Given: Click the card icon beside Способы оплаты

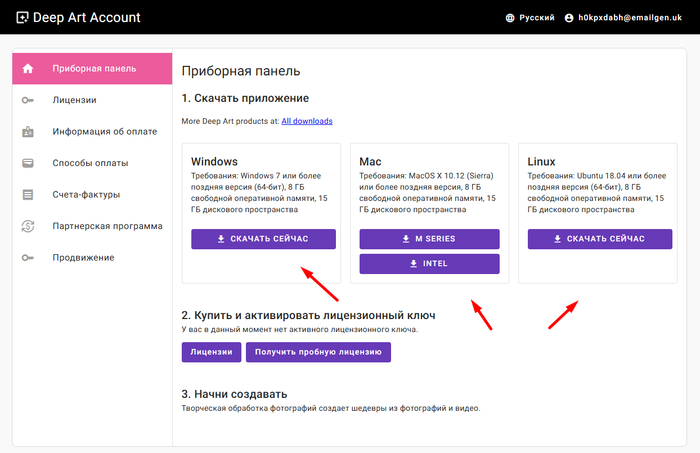Looking at the screenshot, I should click(28, 163).
